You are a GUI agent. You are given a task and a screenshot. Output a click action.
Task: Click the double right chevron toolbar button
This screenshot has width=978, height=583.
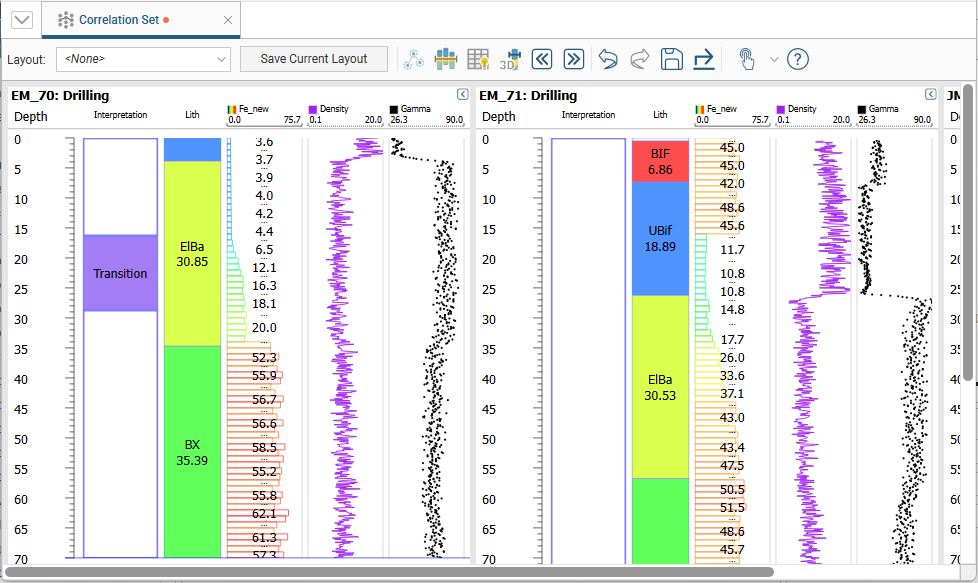573,59
